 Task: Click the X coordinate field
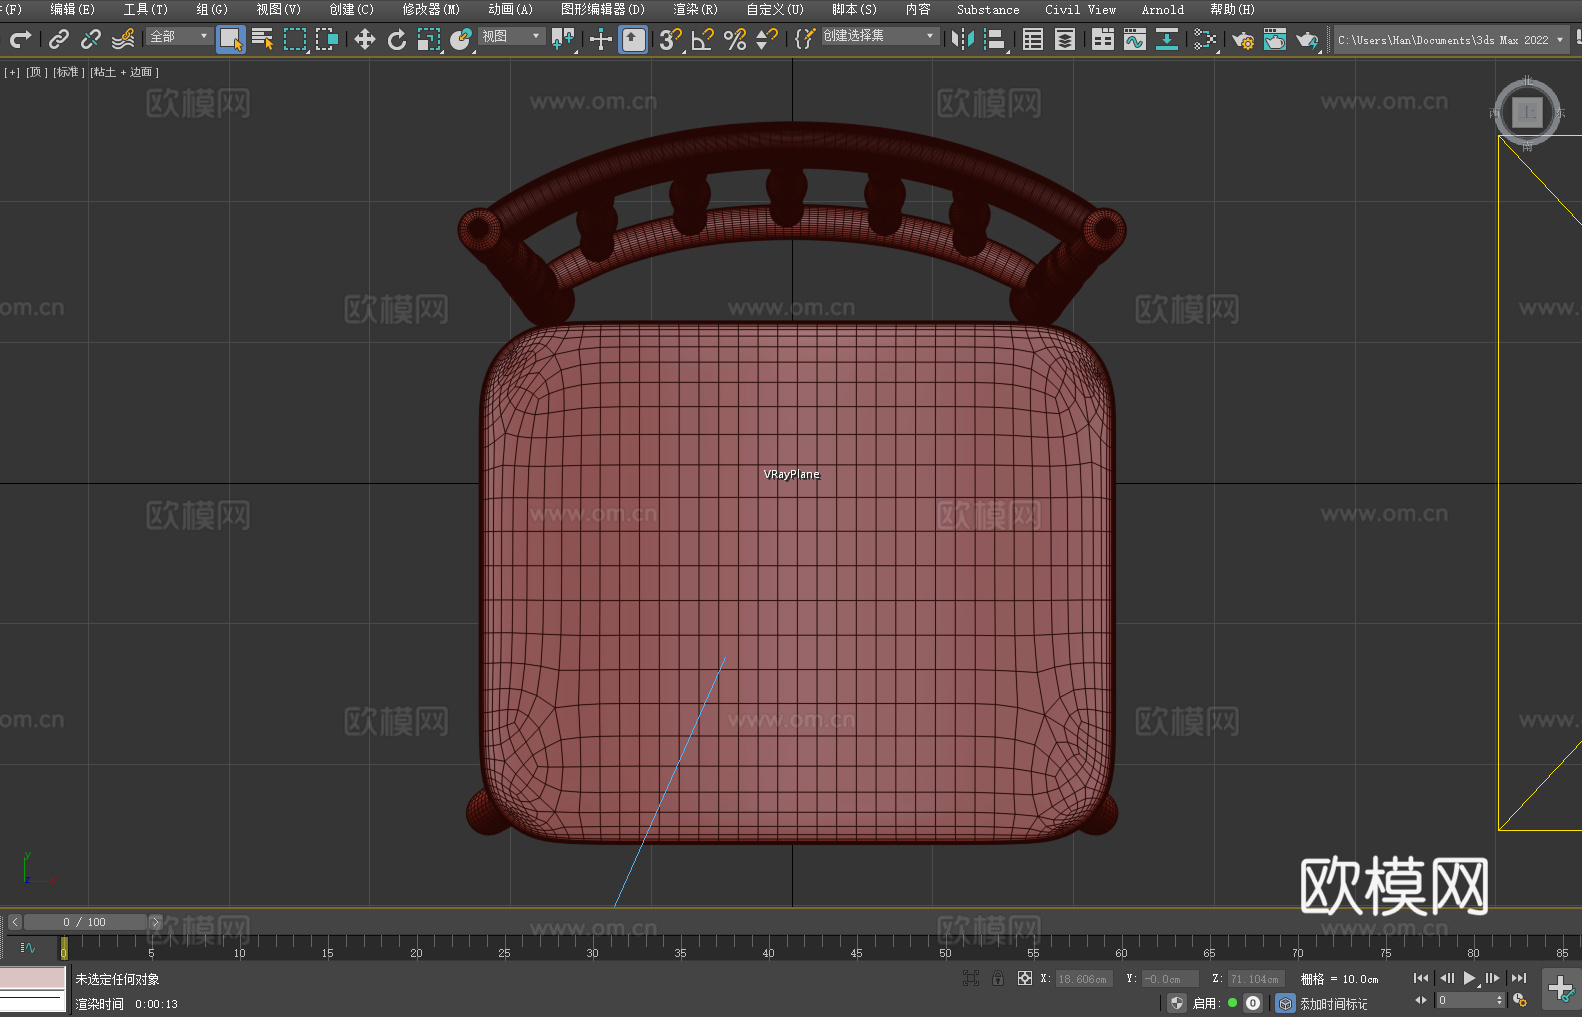tap(1083, 979)
